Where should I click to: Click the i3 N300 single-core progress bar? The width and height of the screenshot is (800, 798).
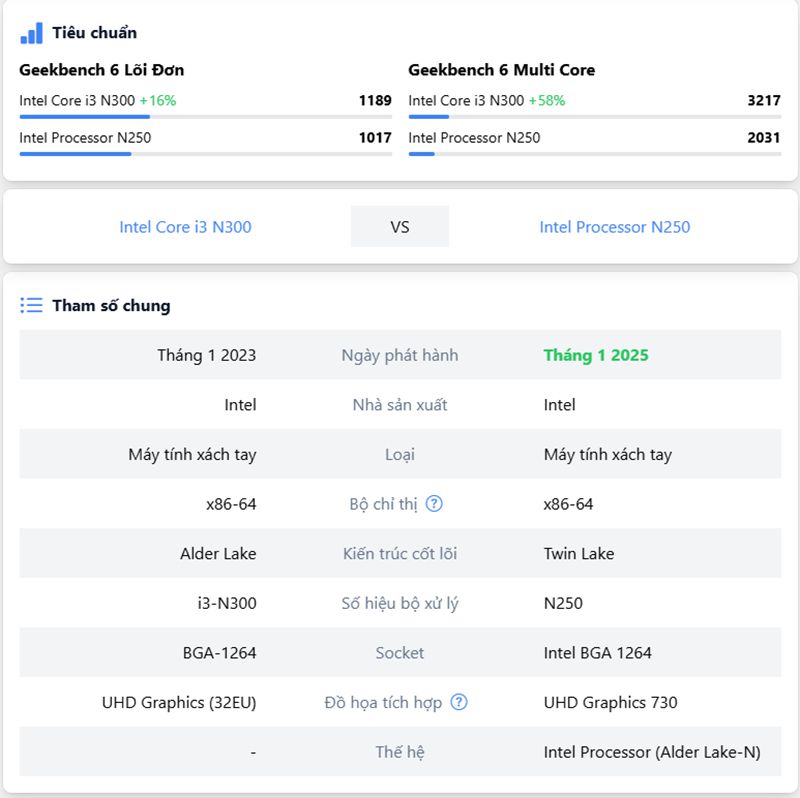click(205, 117)
